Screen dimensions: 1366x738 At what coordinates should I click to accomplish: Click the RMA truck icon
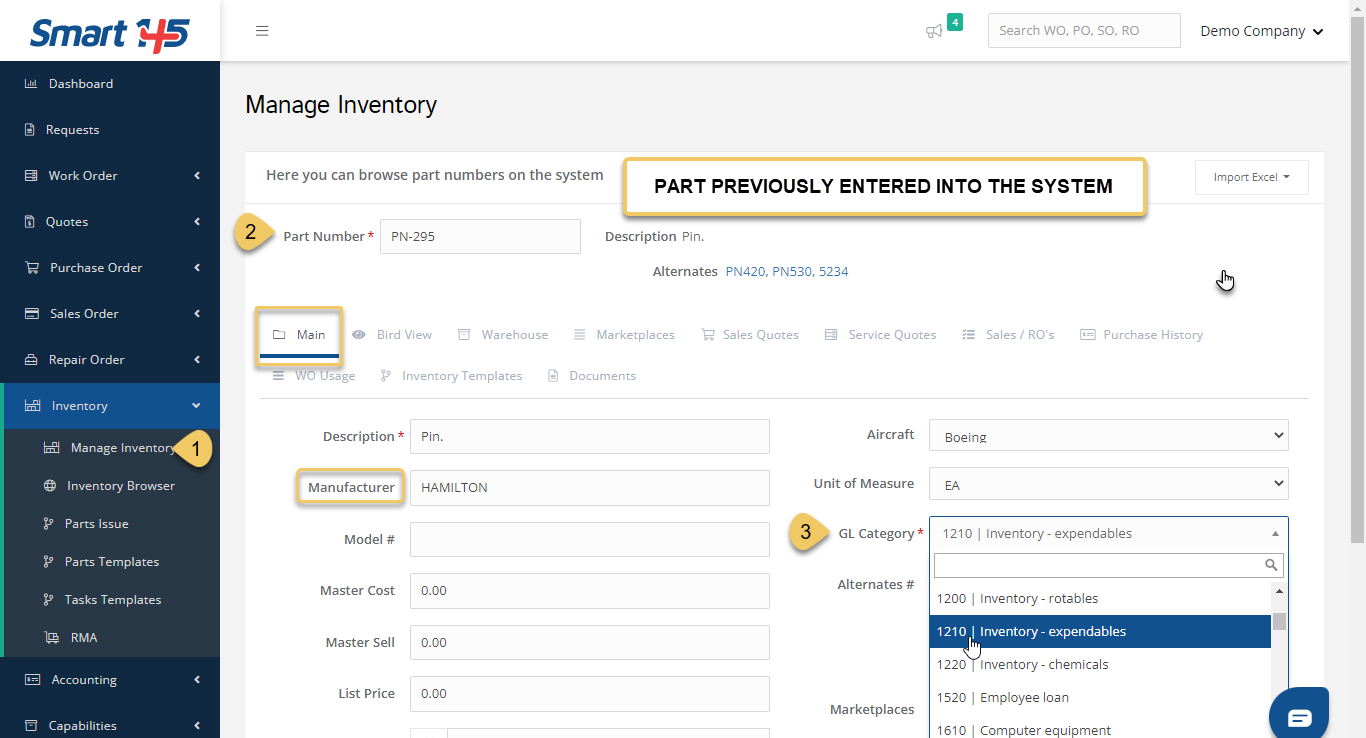click(51, 638)
